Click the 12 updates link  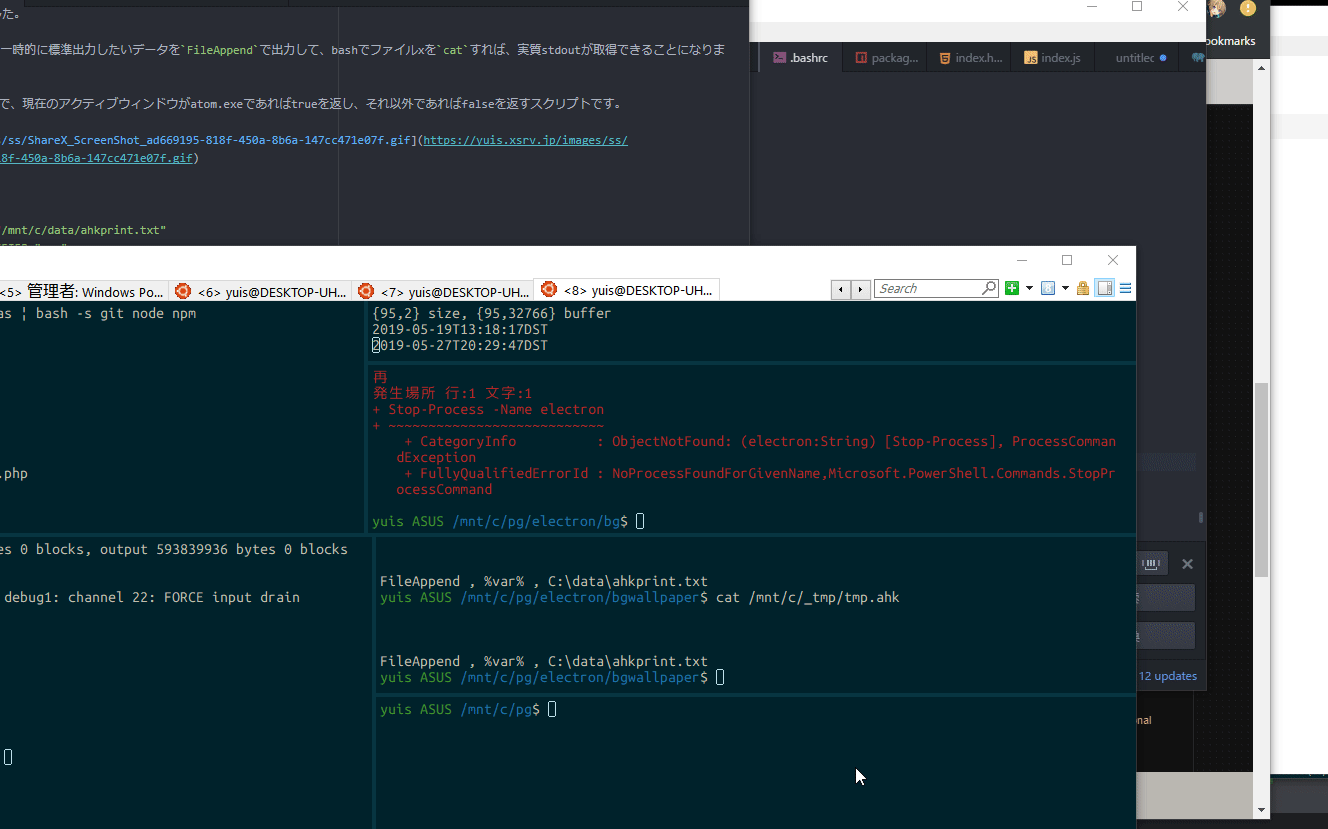coord(1167,676)
